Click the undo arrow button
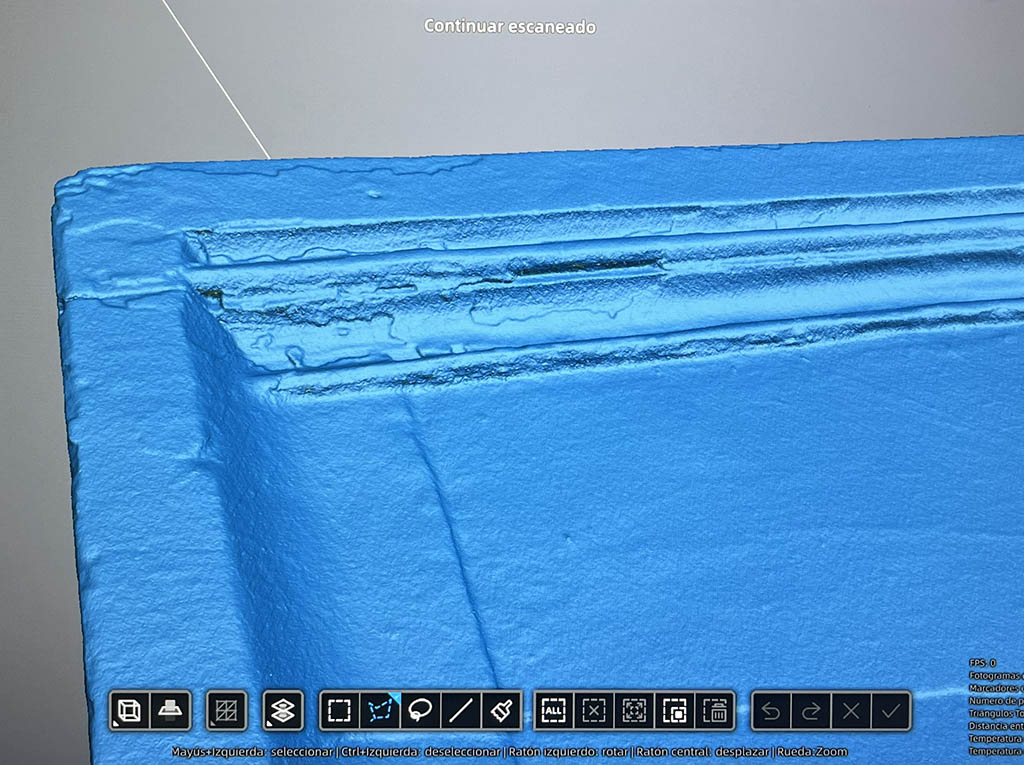 (771, 710)
